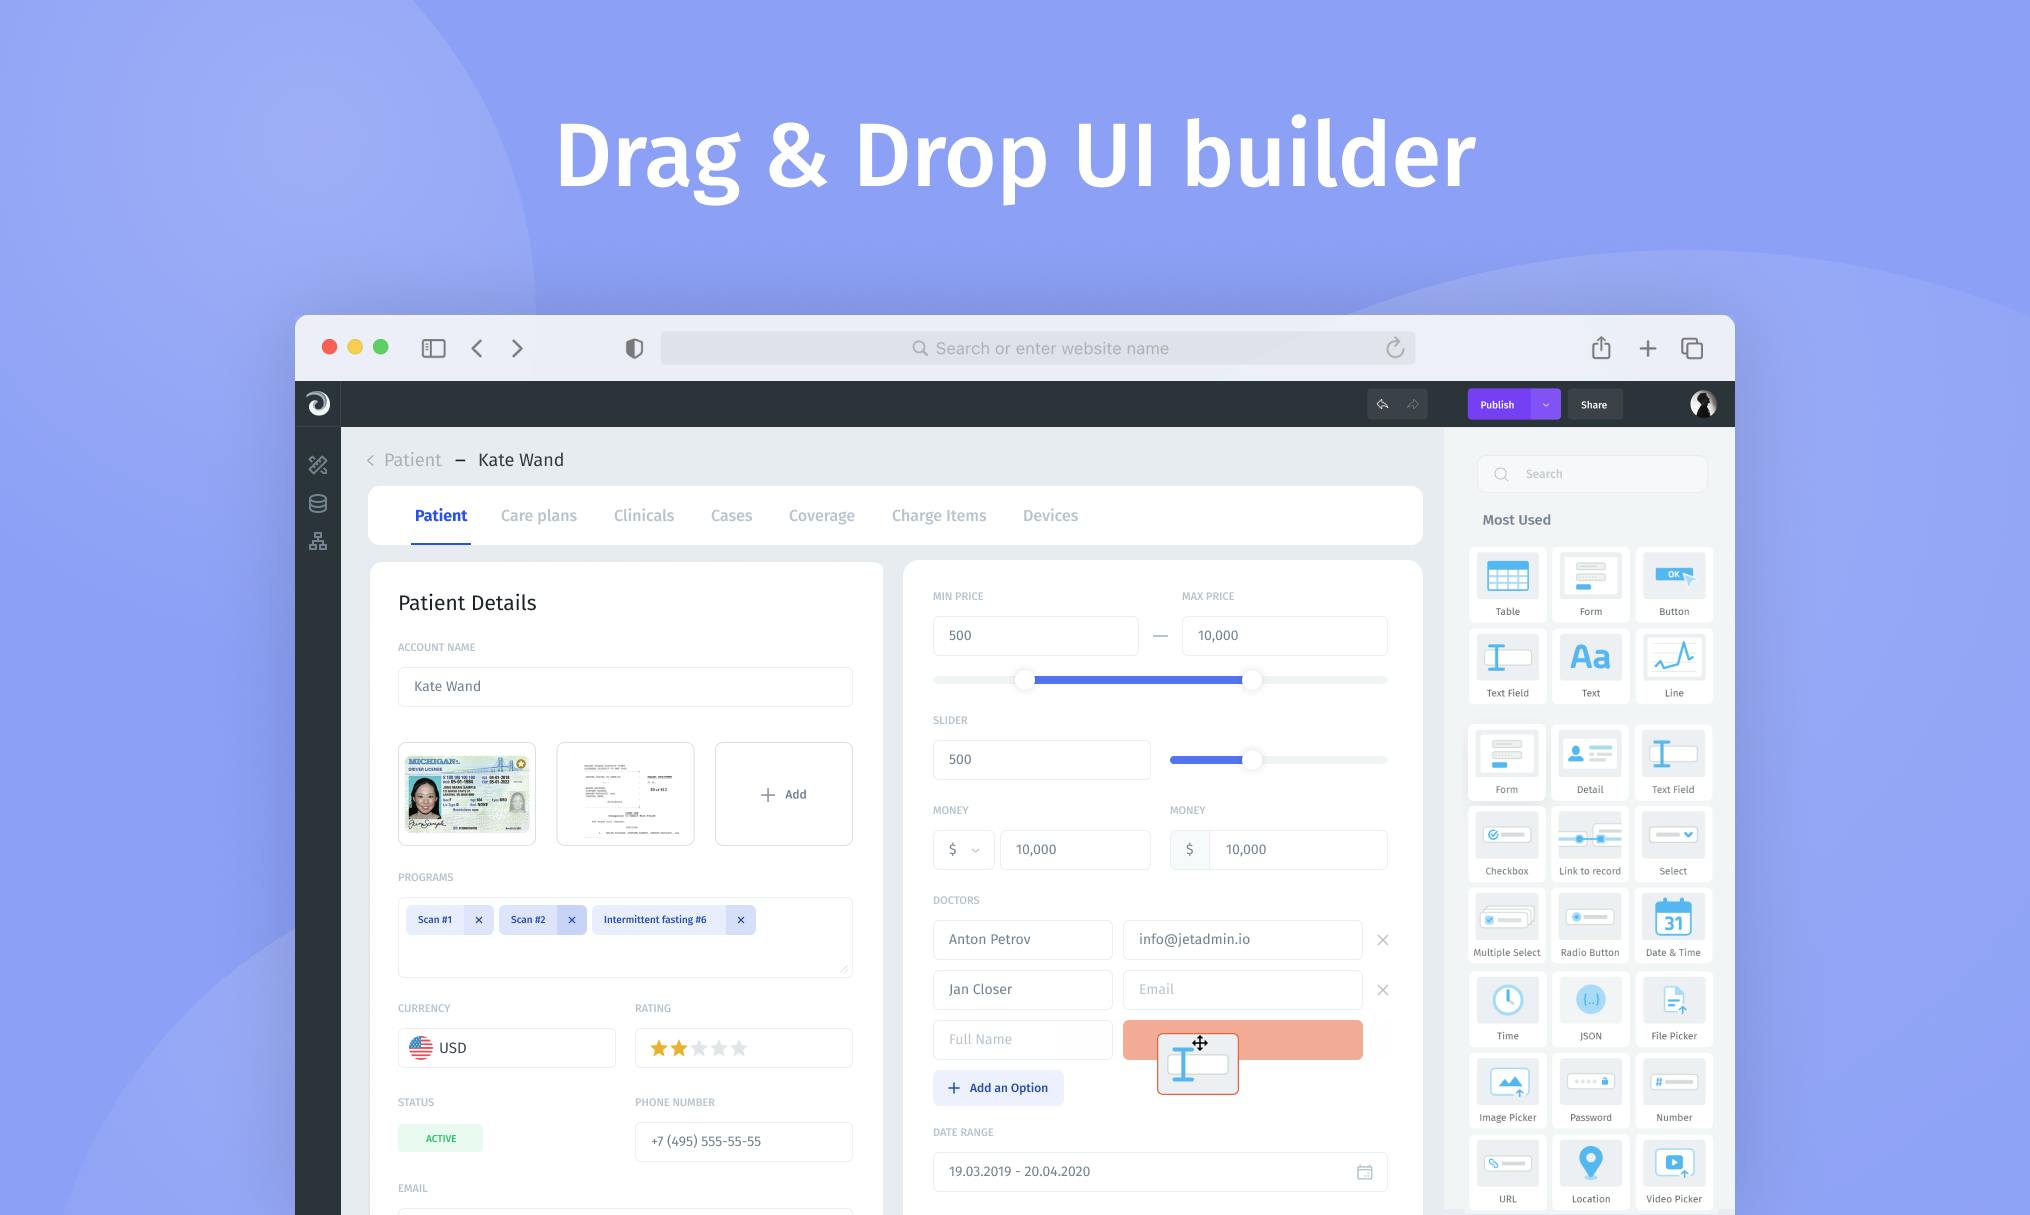Screen dimensions: 2030x1215
Task: Select the Video Picker component
Action: [x=1674, y=1174]
